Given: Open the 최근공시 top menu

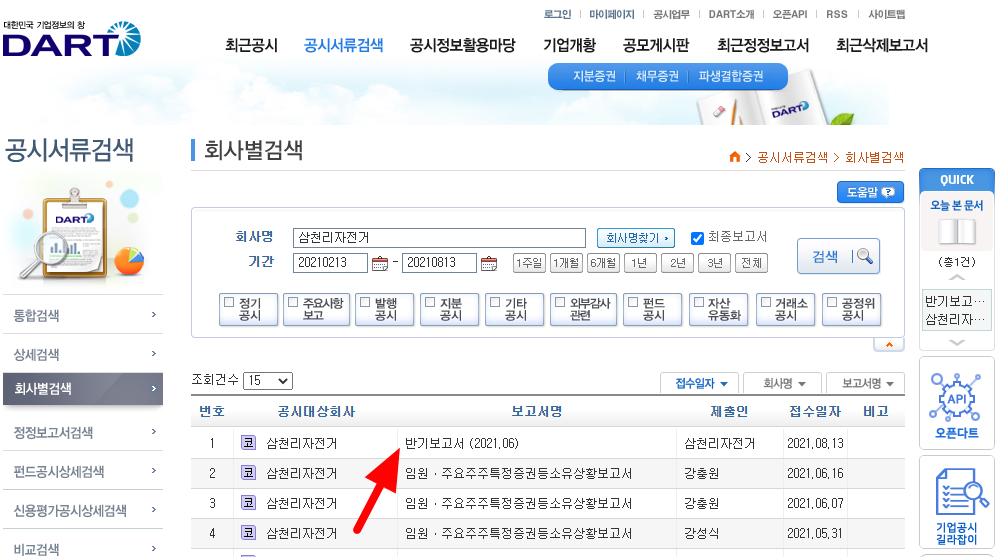Looking at the screenshot, I should (x=251, y=45).
